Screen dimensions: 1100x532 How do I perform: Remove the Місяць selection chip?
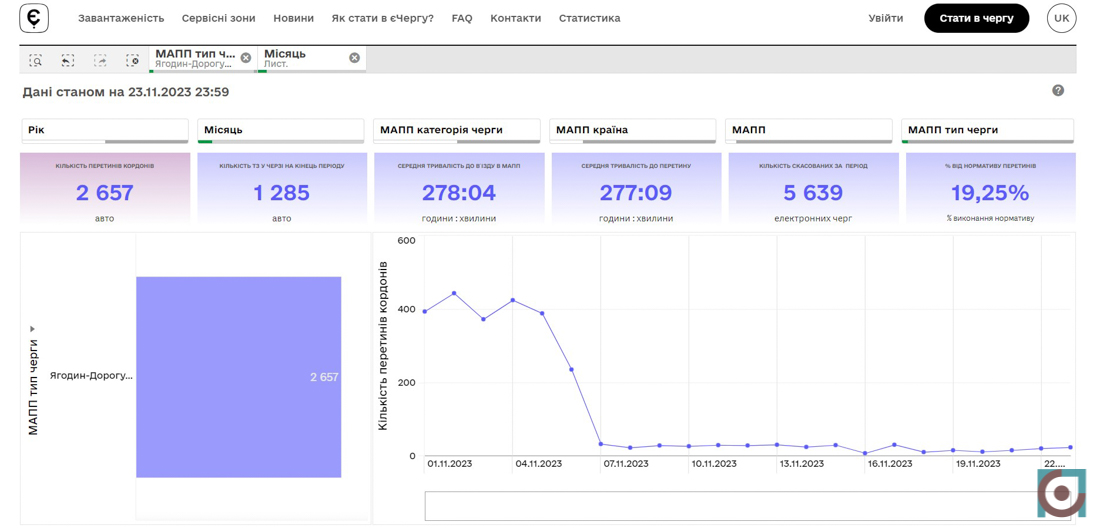coord(354,58)
